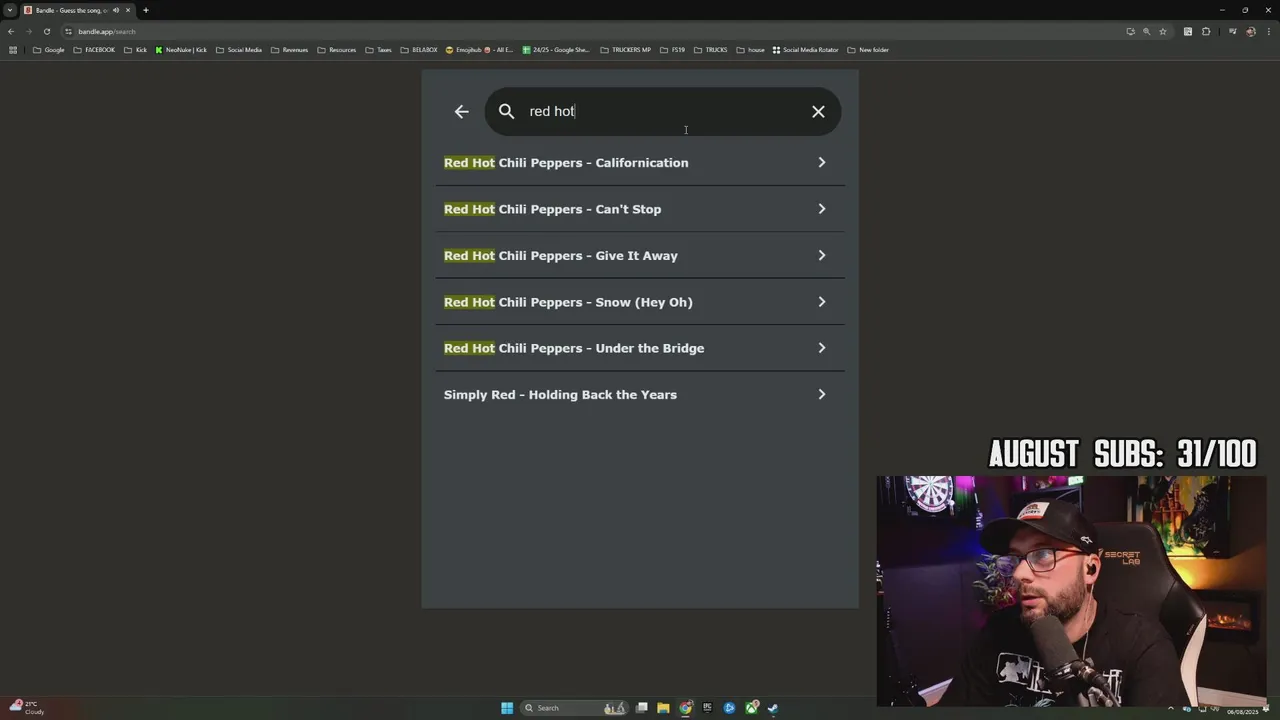Open the Windows Start menu
Image resolution: width=1280 pixels, height=720 pixels.
click(x=507, y=708)
